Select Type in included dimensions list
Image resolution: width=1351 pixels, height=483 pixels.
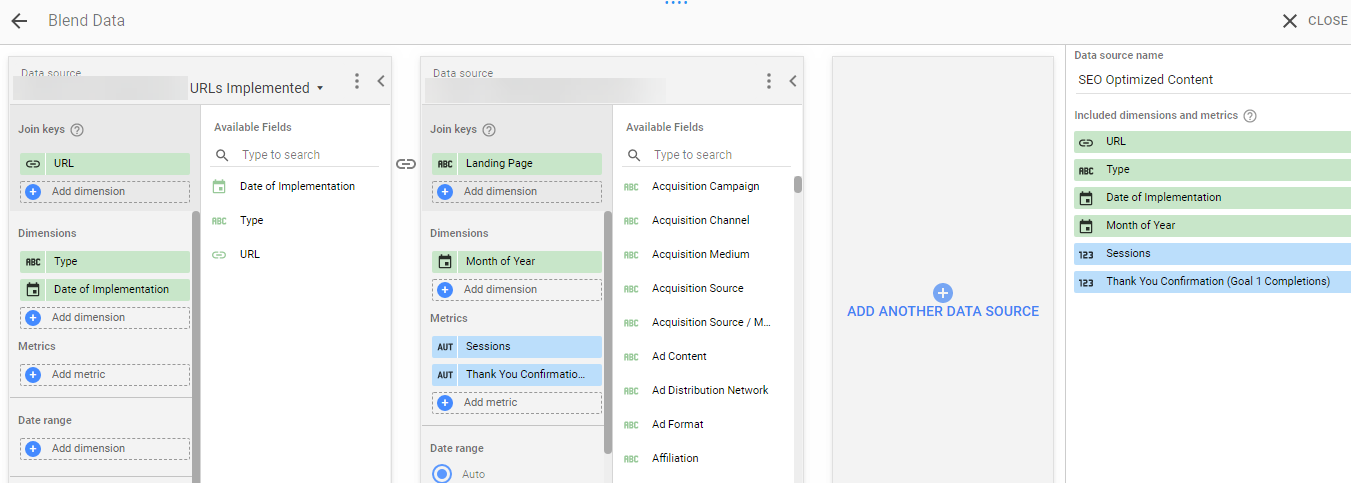[1213, 170]
